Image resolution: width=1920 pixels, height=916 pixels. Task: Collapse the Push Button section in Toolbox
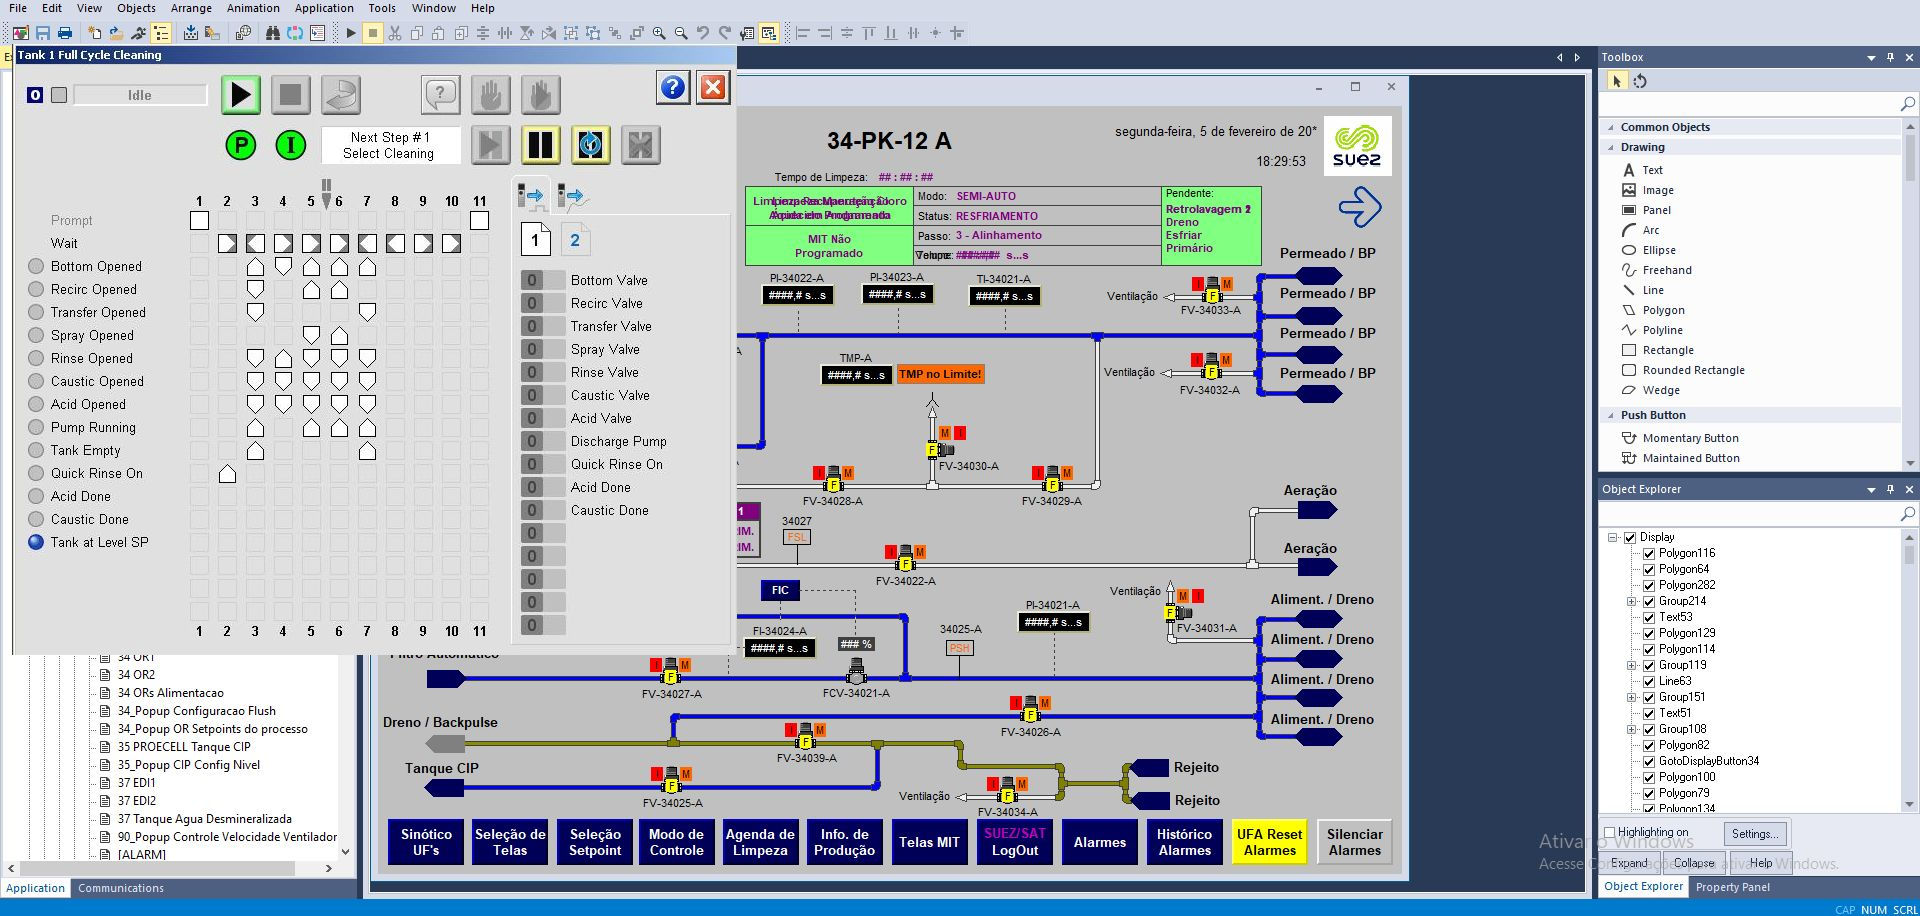1611,415
